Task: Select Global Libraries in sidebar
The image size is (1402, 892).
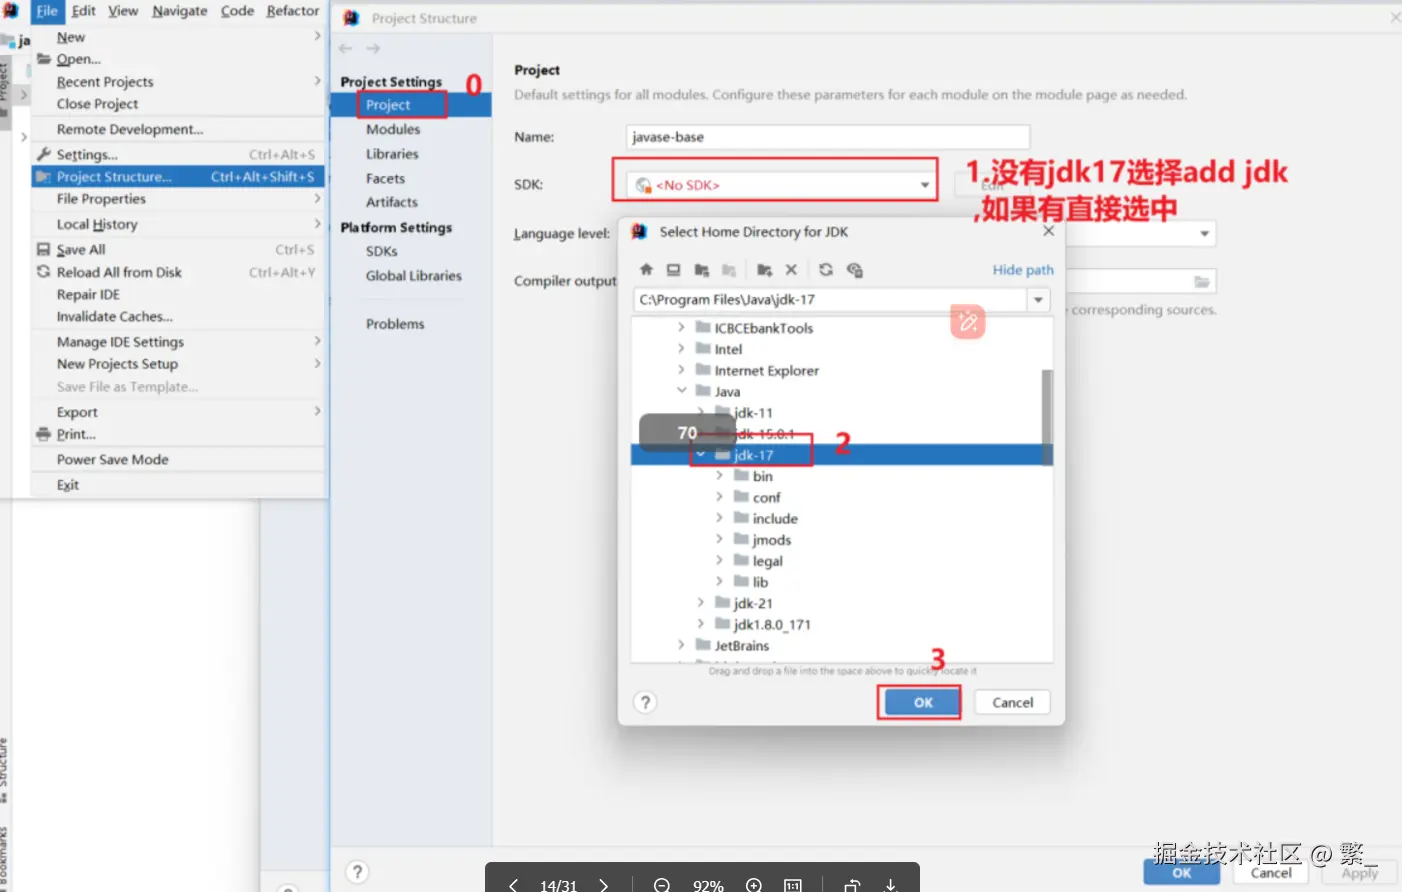Action: (414, 276)
